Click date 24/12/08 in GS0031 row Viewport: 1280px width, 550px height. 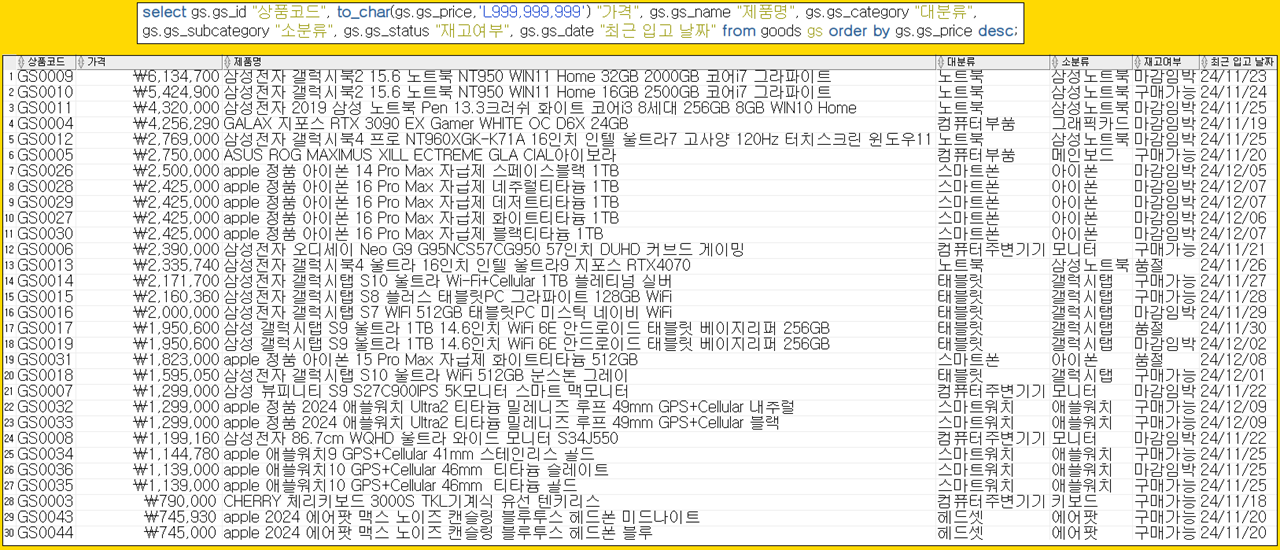(1233, 359)
